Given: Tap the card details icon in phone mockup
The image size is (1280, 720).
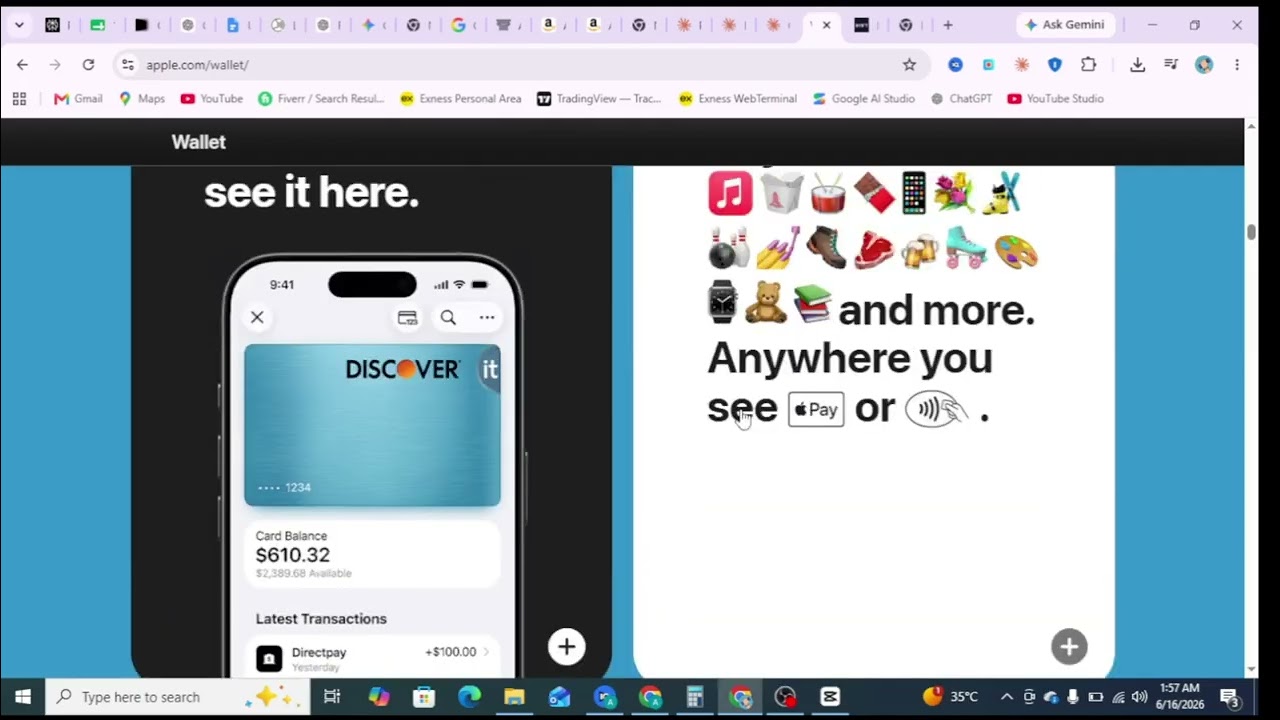Looking at the screenshot, I should tap(407, 317).
